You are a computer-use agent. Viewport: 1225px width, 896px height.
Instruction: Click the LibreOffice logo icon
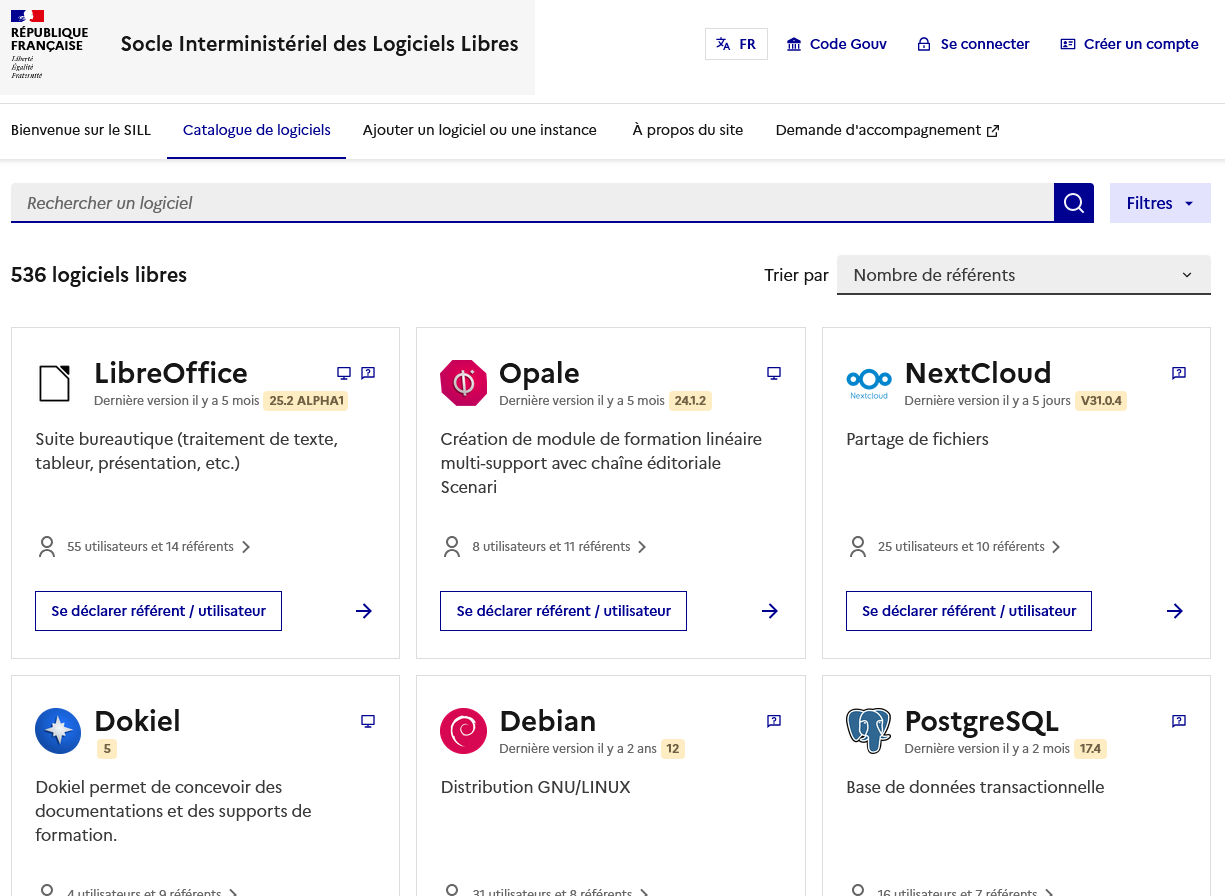point(55,383)
